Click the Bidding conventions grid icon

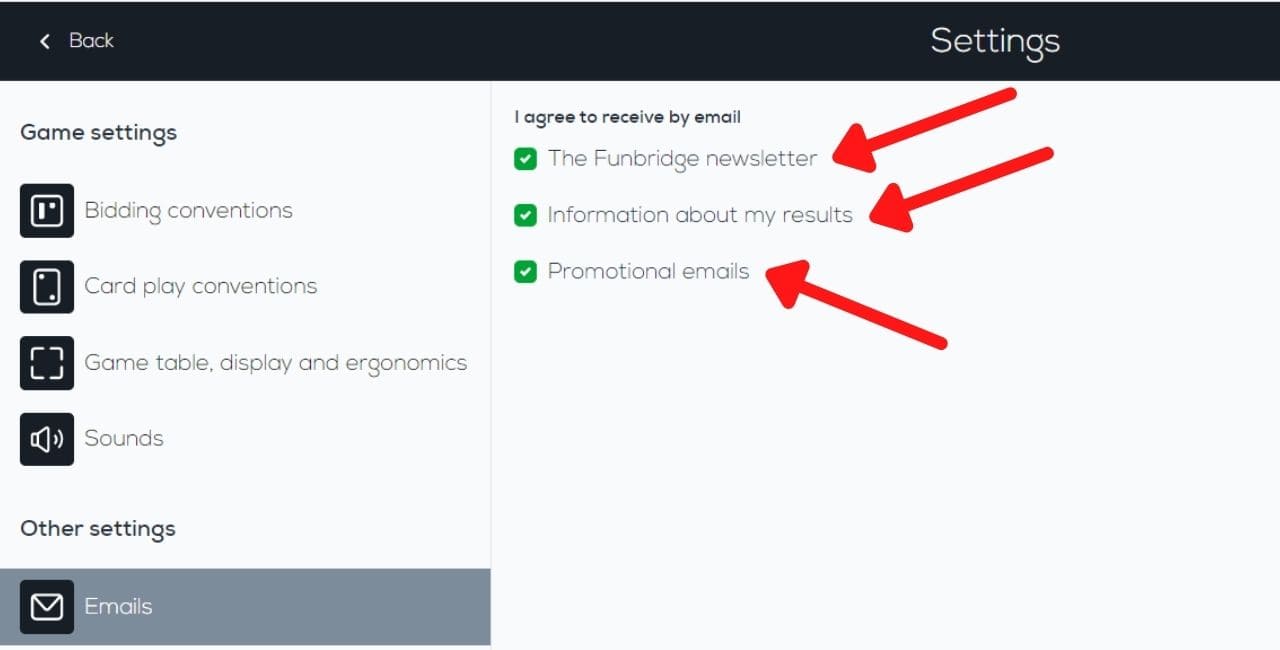pyautogui.click(x=47, y=211)
